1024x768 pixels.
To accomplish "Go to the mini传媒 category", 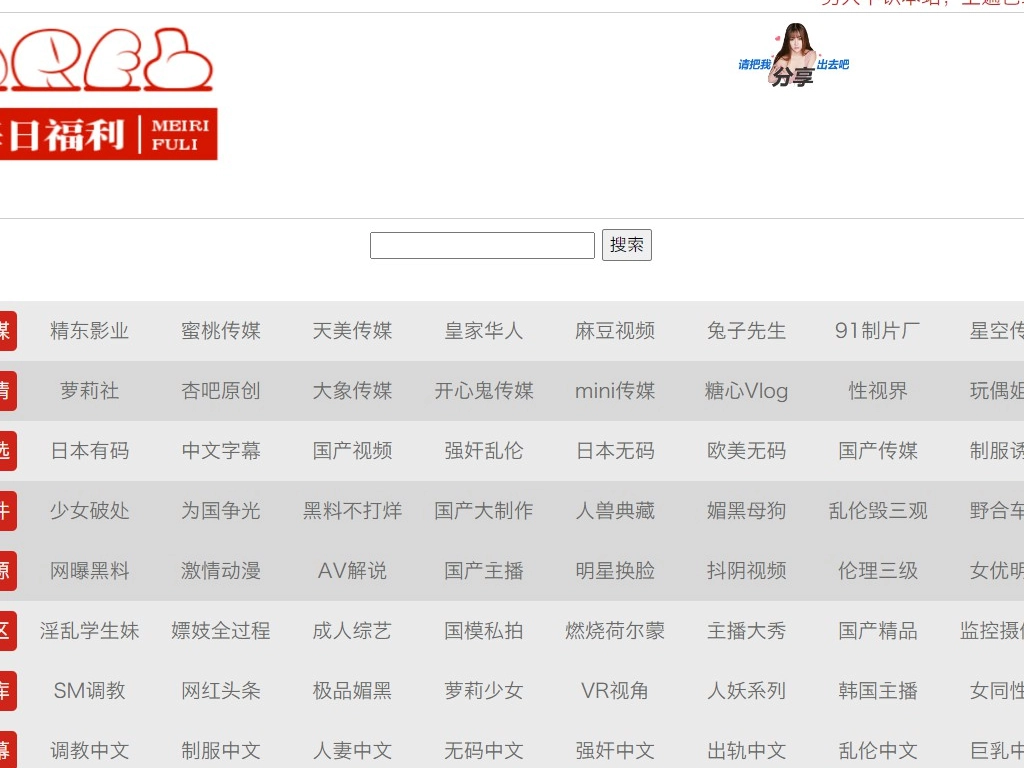I will [x=615, y=391].
